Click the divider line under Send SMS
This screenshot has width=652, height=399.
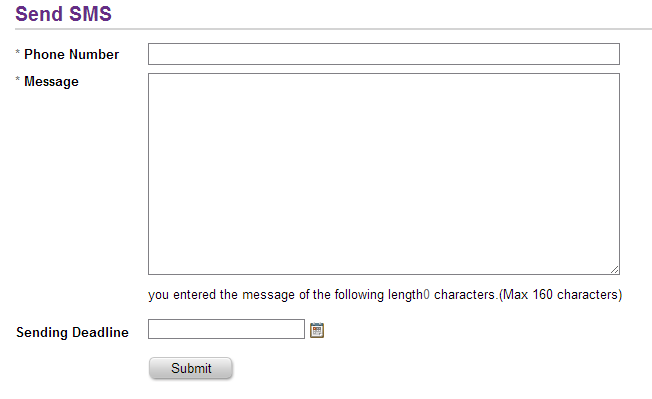coord(333,29)
